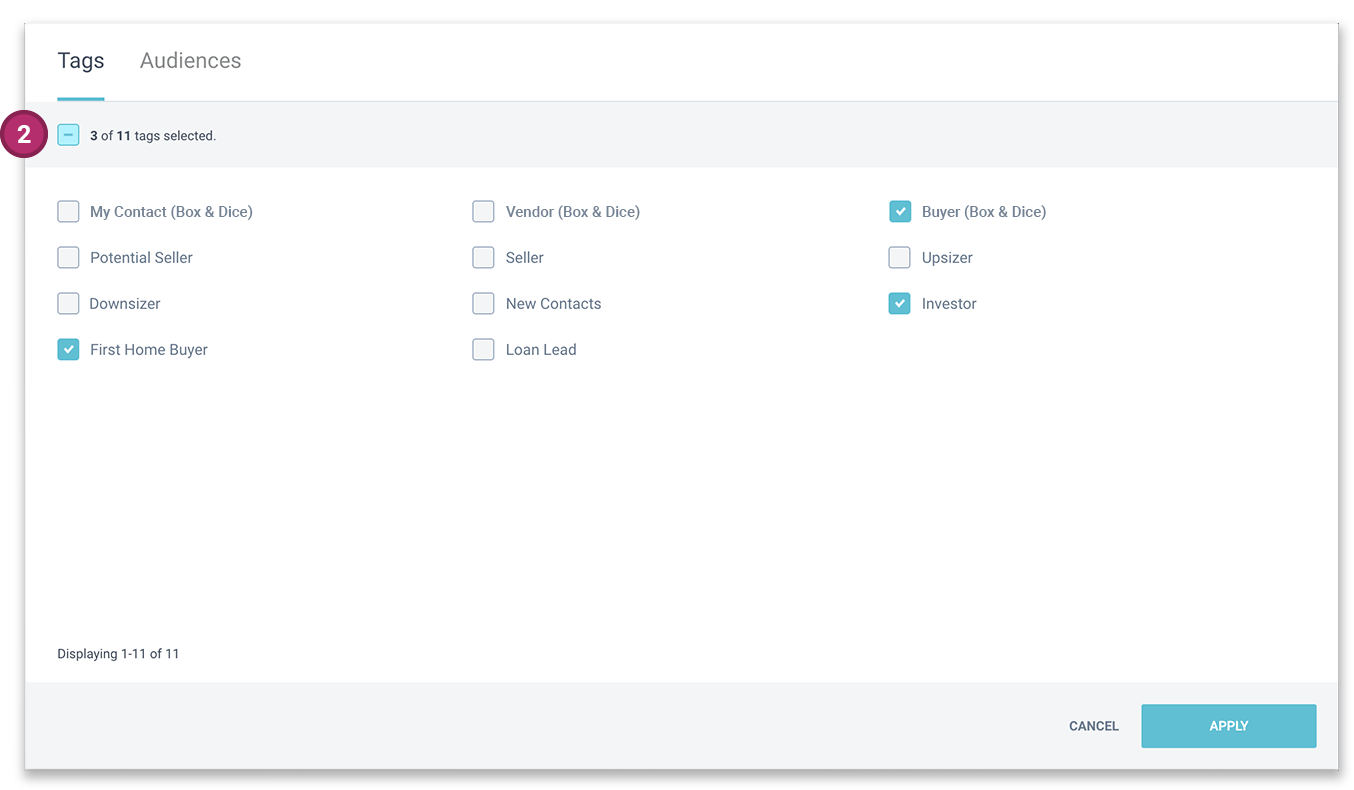Image resolution: width=1354 pixels, height=790 pixels.
Task: Select the Potential Seller tag
Action: (x=68, y=257)
